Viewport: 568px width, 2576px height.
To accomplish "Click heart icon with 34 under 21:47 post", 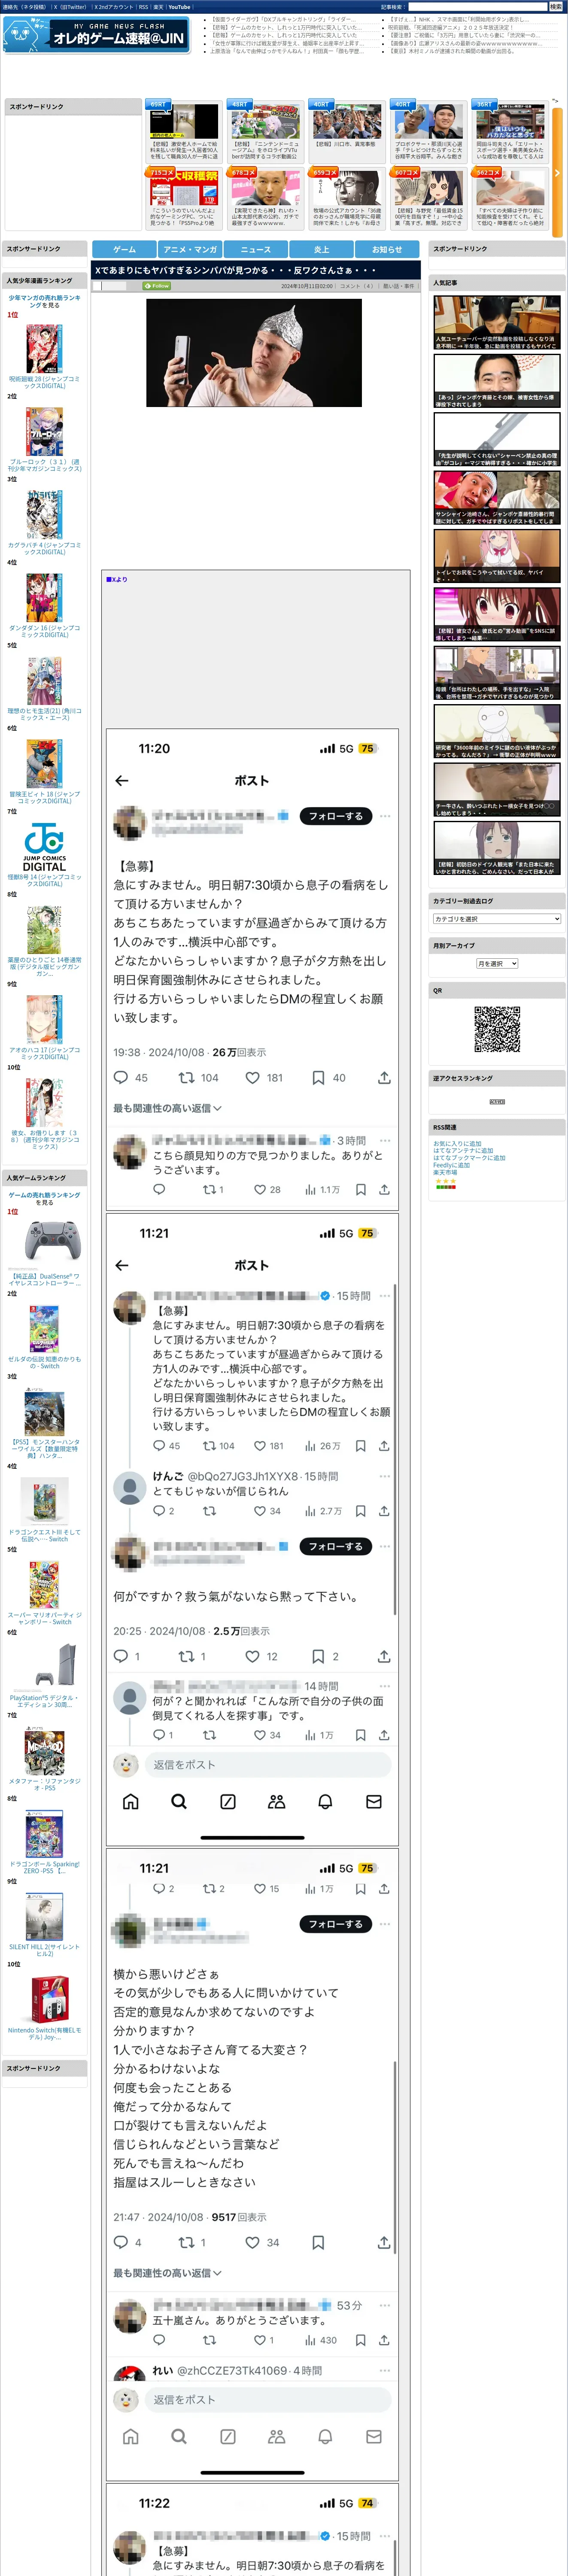I will coord(253,2242).
